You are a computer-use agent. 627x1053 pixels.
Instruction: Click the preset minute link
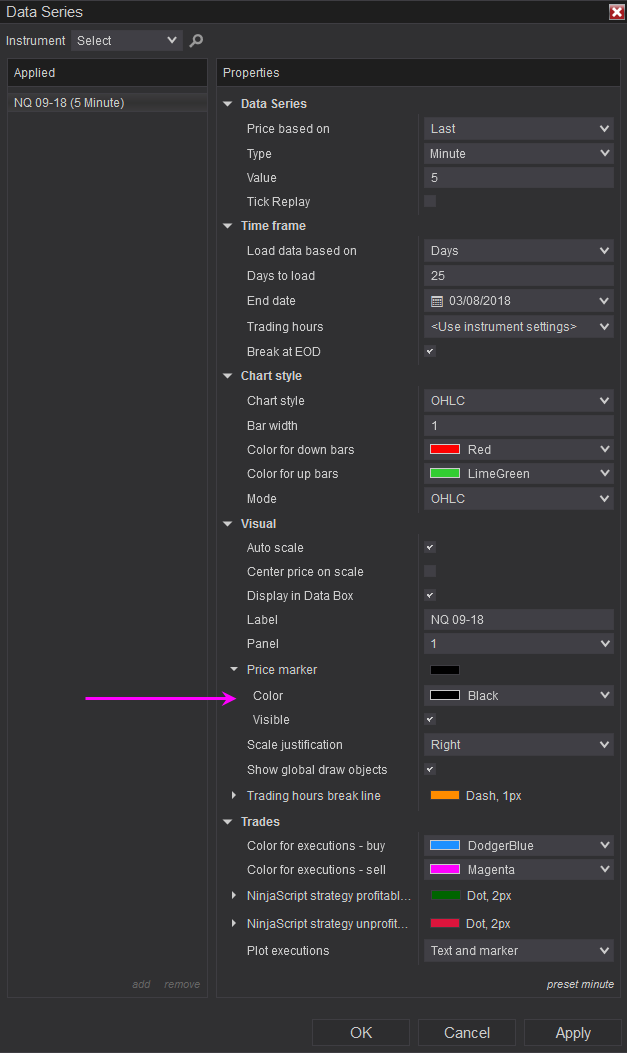tap(580, 985)
